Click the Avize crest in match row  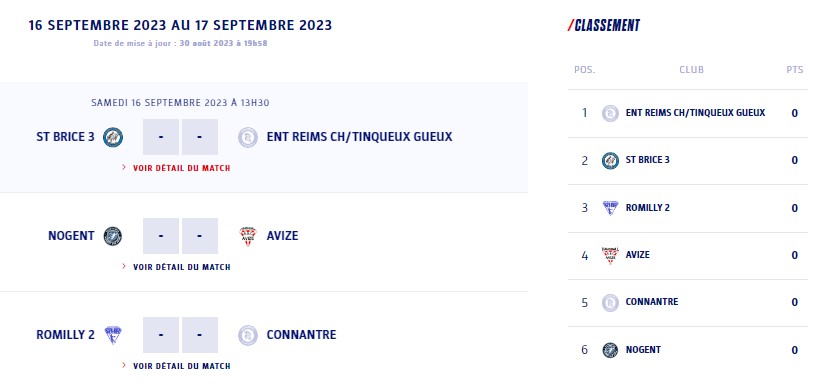coord(248,236)
